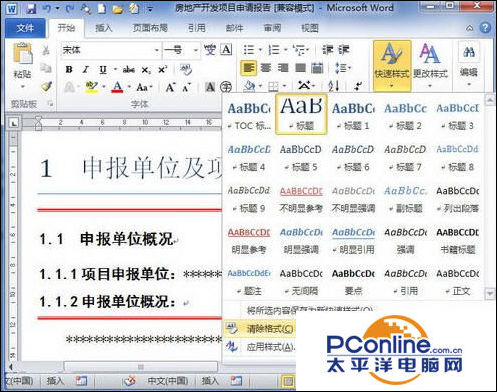Screen dimensions: 497x392
Task: Select the 正文 style thumbnail
Action: tap(458, 282)
